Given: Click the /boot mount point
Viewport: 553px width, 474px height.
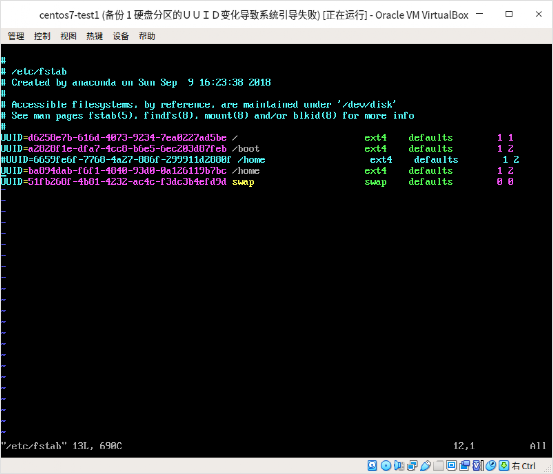Looking at the screenshot, I should [x=246, y=148].
